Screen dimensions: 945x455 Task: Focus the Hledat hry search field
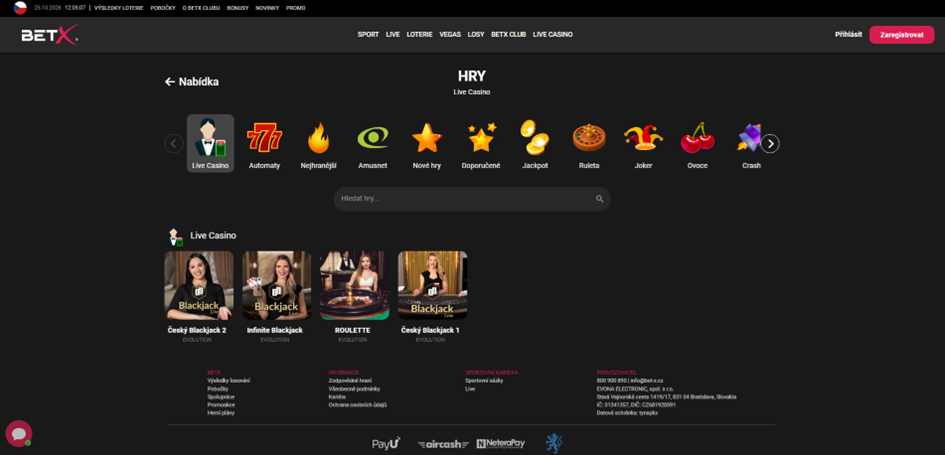(472, 199)
